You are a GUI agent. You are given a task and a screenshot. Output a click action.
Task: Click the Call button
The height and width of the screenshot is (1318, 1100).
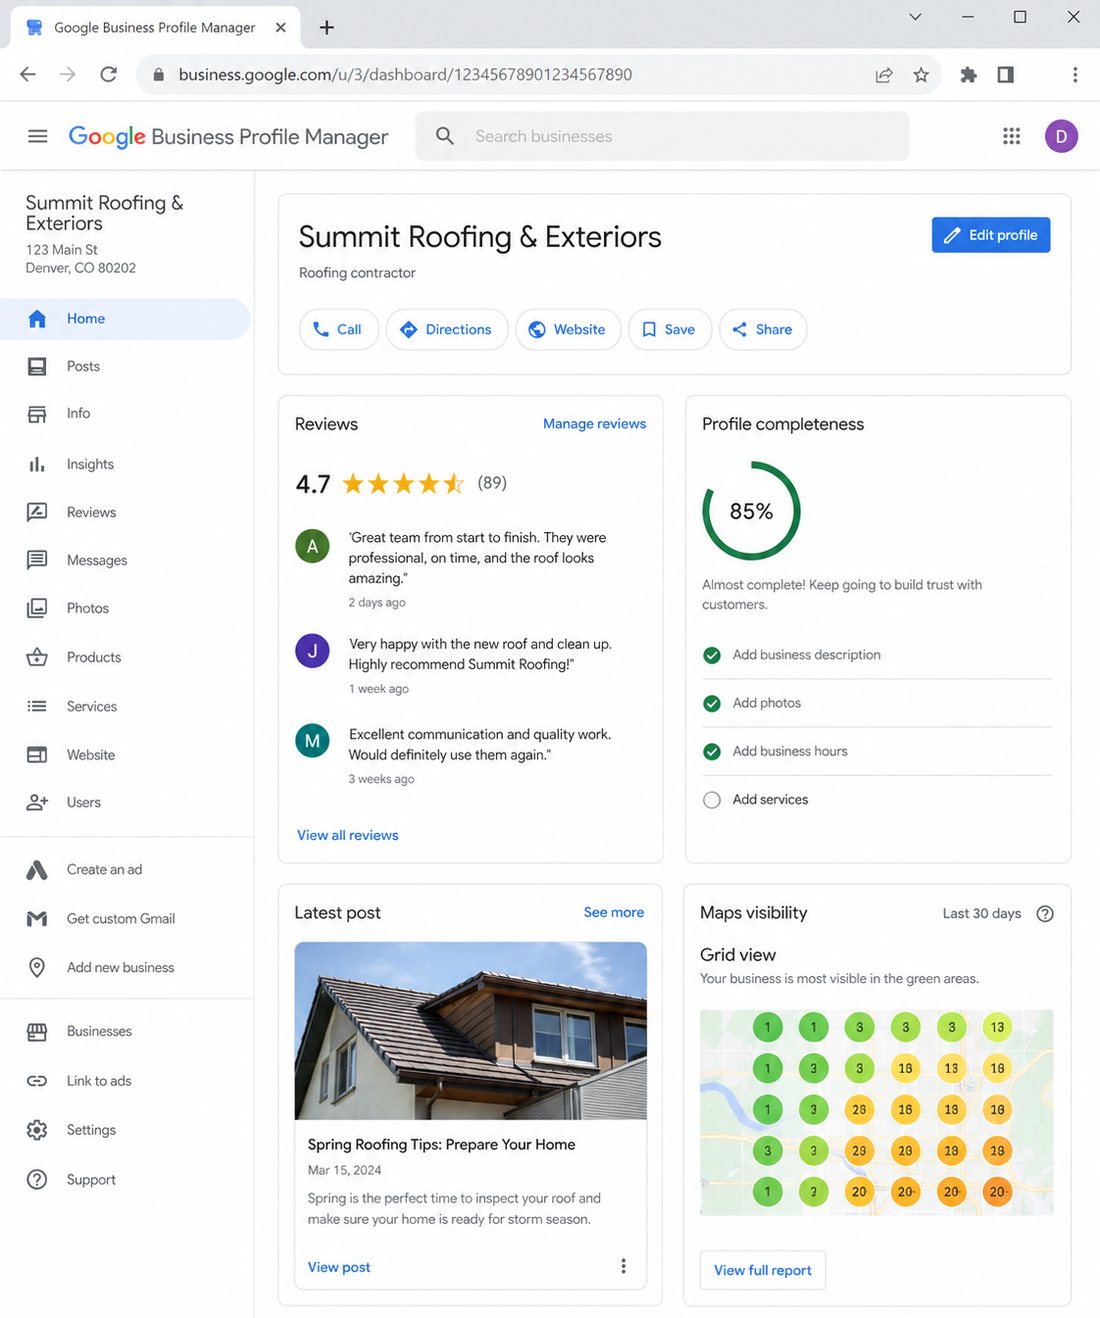coord(339,329)
